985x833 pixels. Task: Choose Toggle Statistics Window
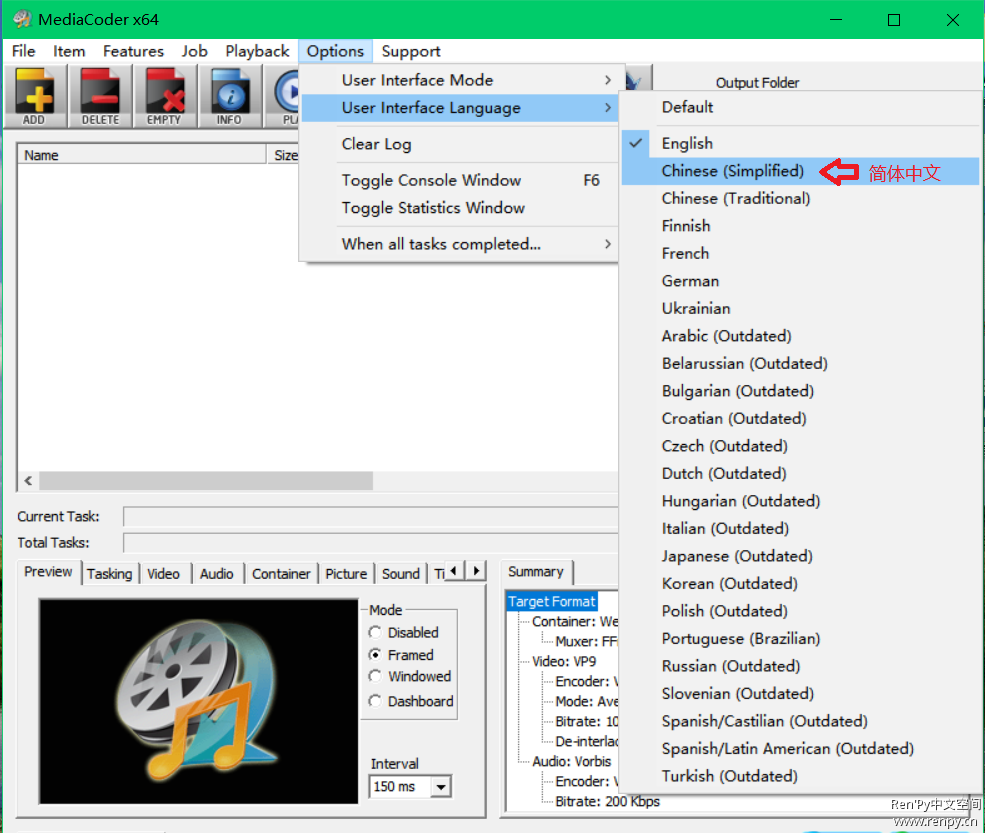[x=460, y=208]
